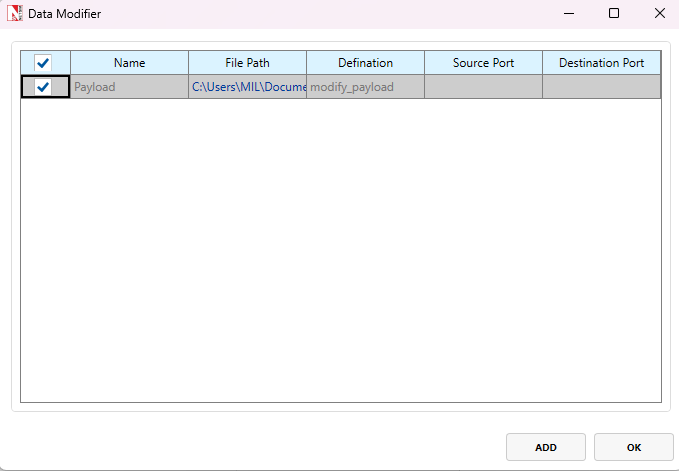Click the Source Port column header

pyautogui.click(x=483, y=63)
